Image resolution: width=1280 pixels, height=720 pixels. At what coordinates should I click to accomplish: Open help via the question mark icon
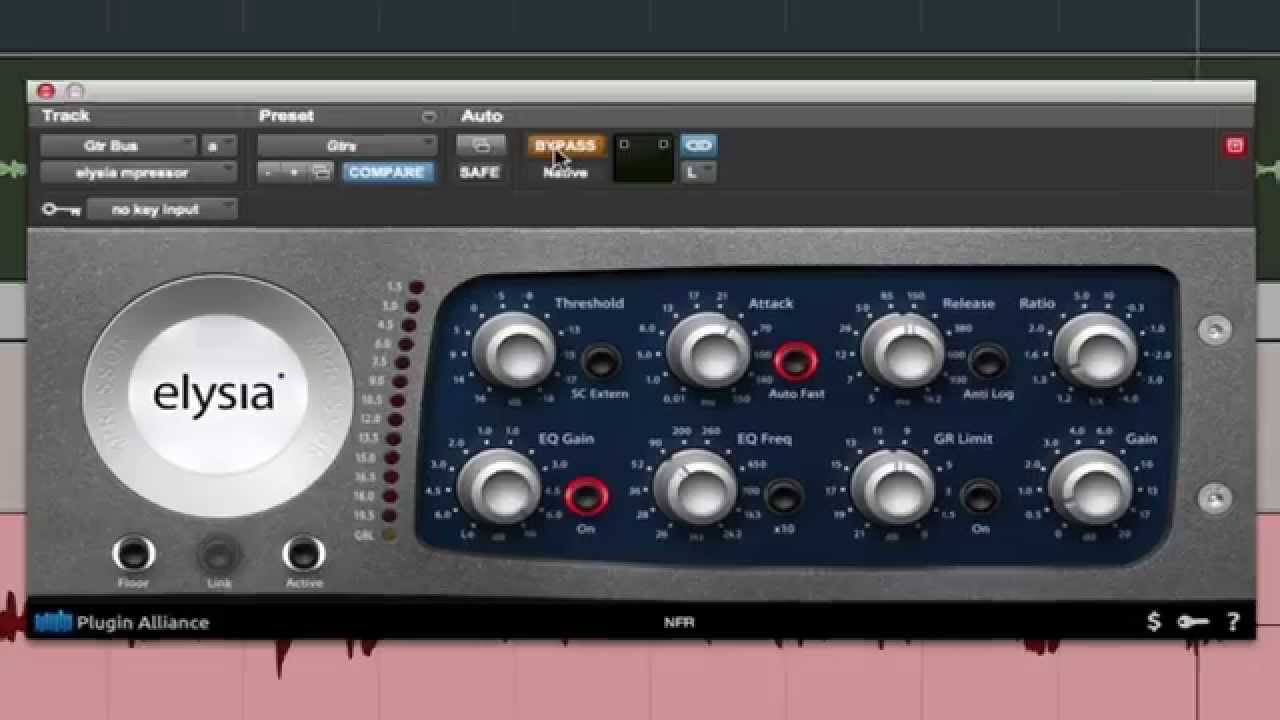tap(1233, 621)
